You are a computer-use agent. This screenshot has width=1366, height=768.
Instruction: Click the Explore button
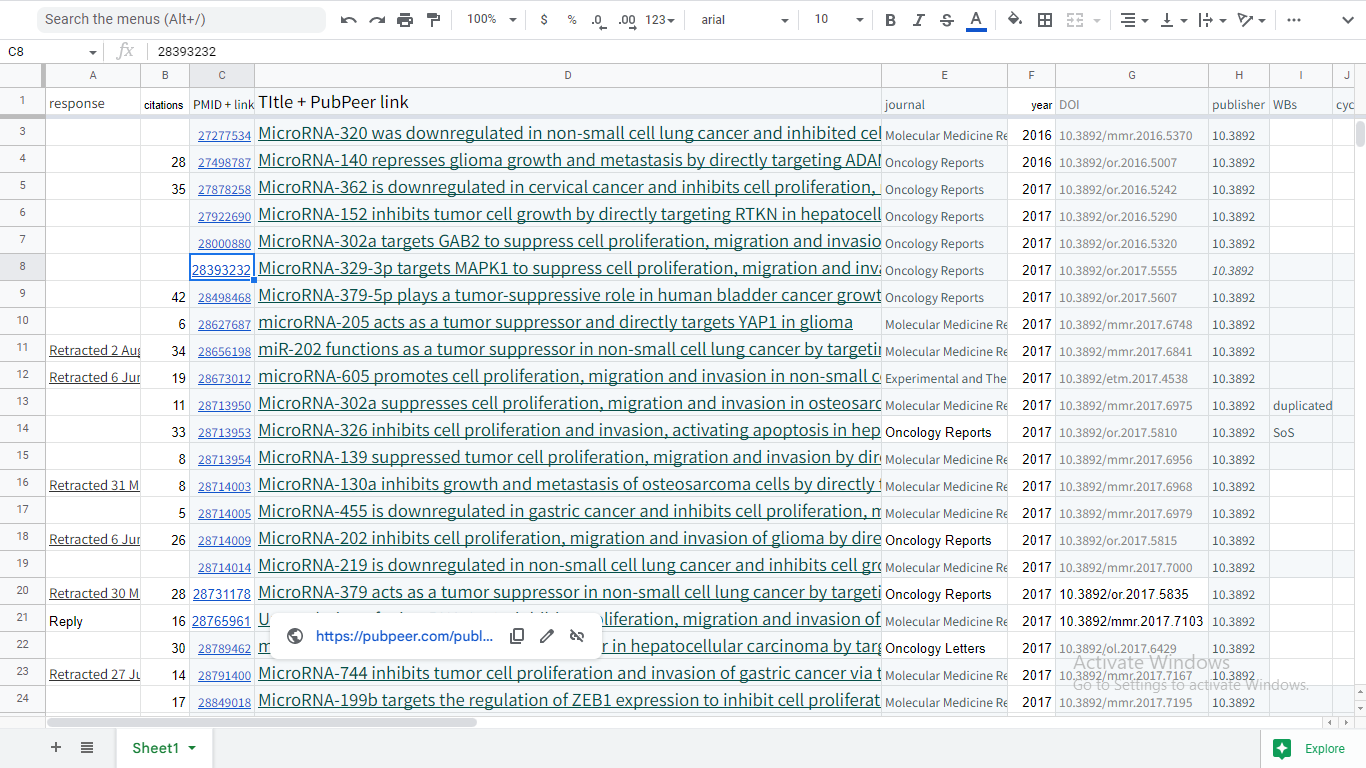click(x=1311, y=748)
